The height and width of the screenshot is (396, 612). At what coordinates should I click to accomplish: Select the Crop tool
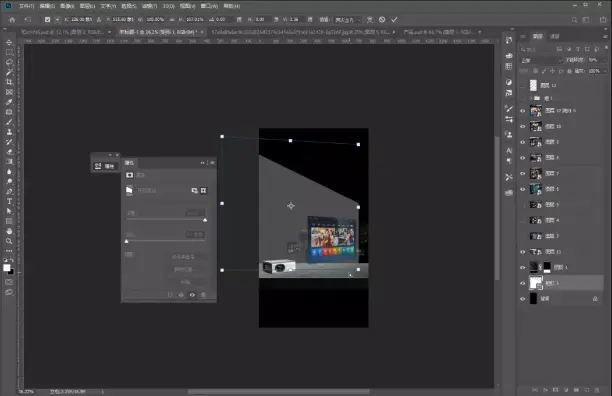pyautogui.click(x=9, y=82)
